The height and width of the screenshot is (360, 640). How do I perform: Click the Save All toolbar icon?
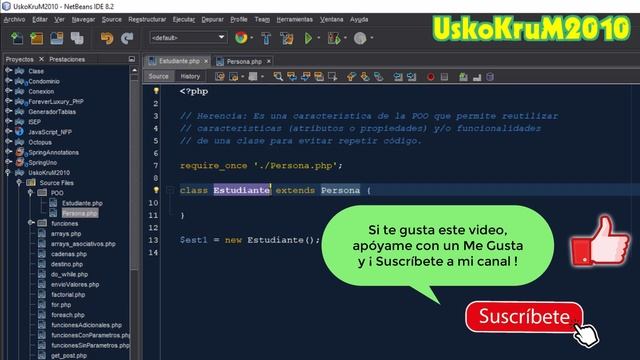tap(77, 38)
